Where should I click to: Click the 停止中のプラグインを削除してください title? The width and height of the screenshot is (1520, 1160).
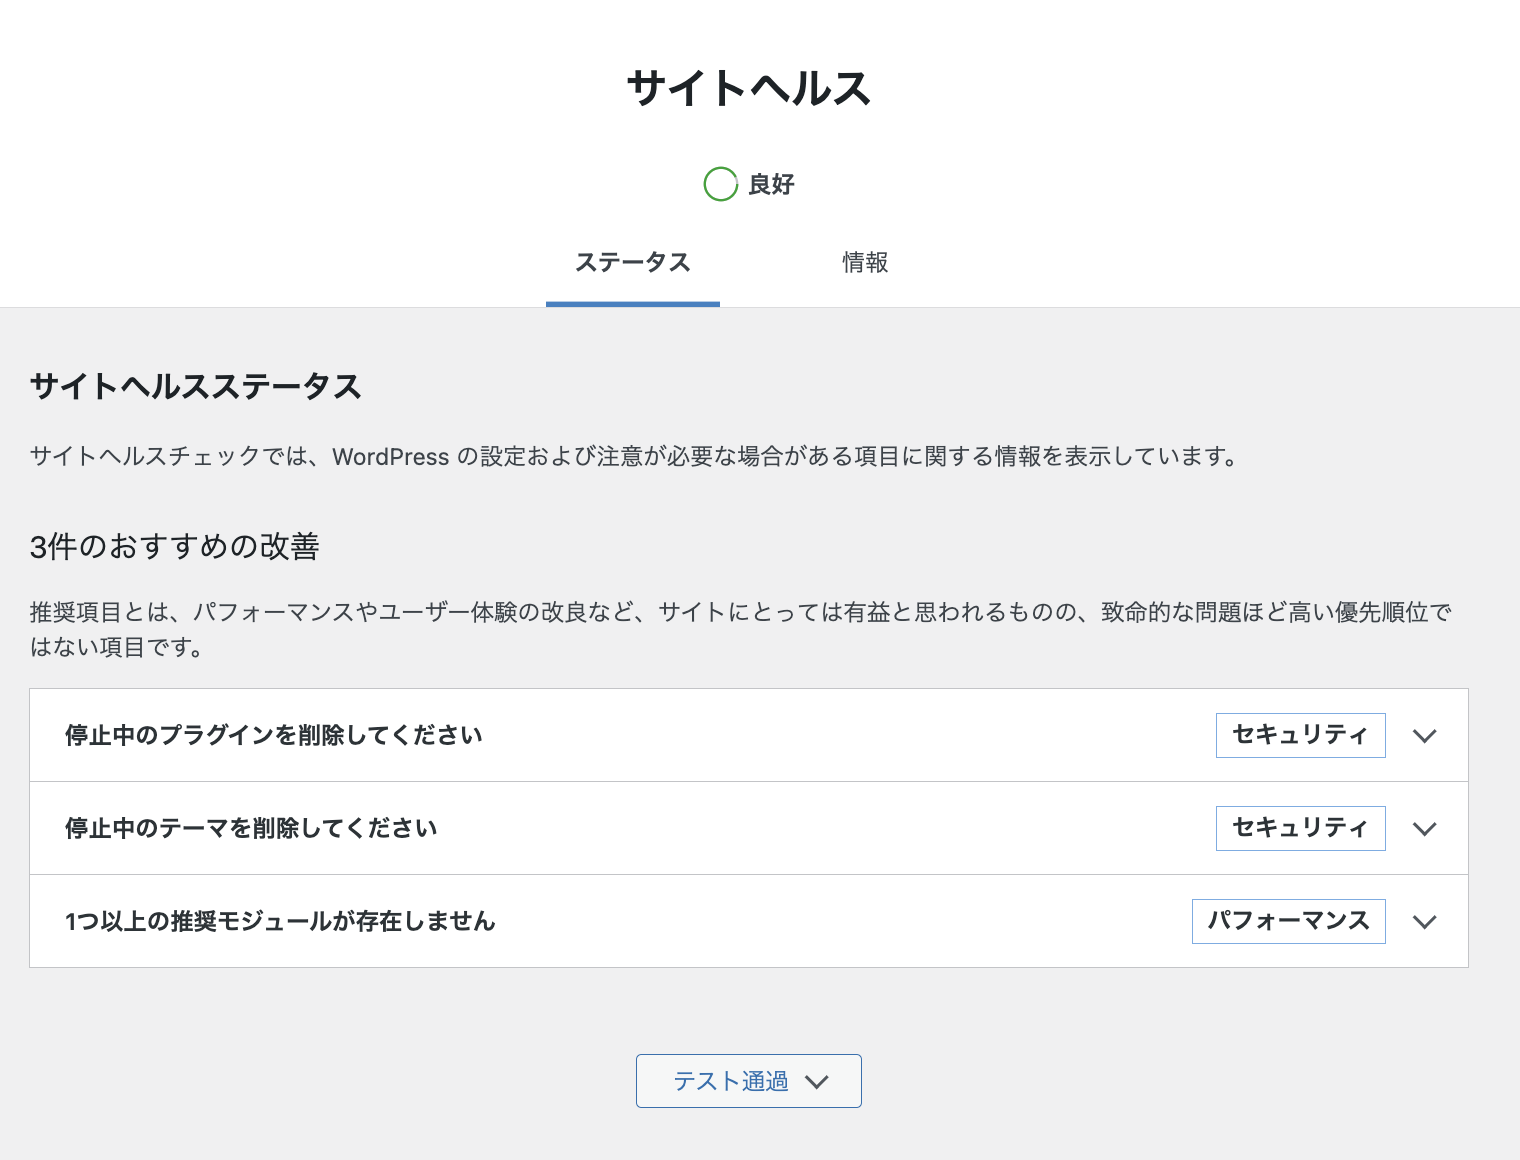pyautogui.click(x=273, y=736)
